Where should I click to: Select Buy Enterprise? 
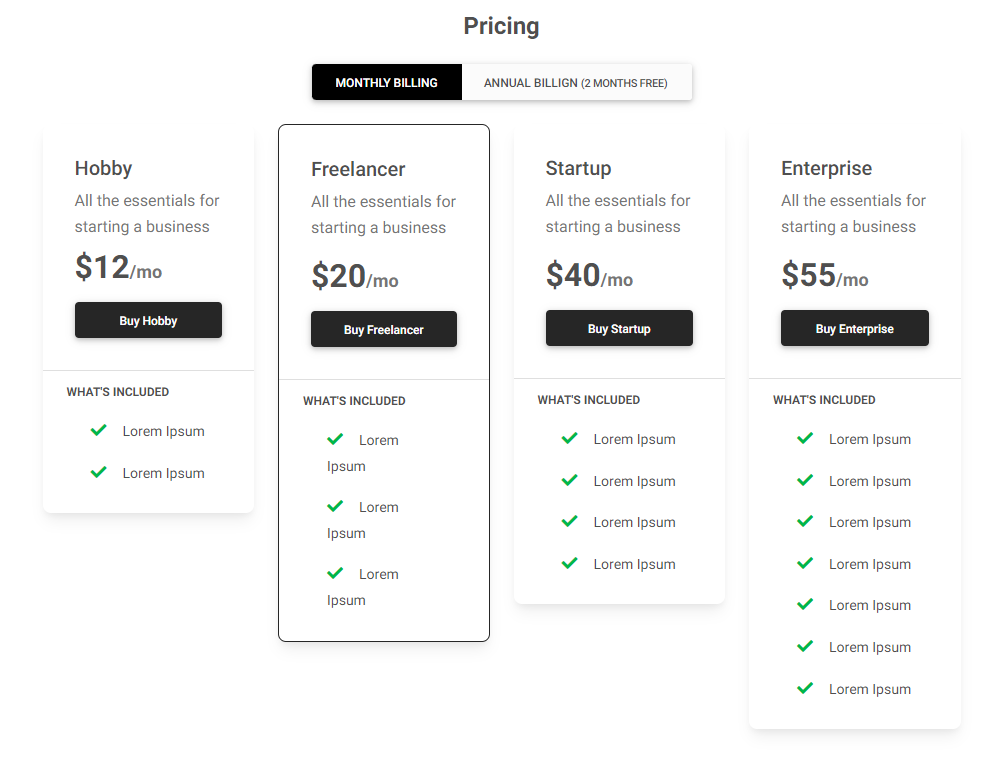click(x=854, y=328)
